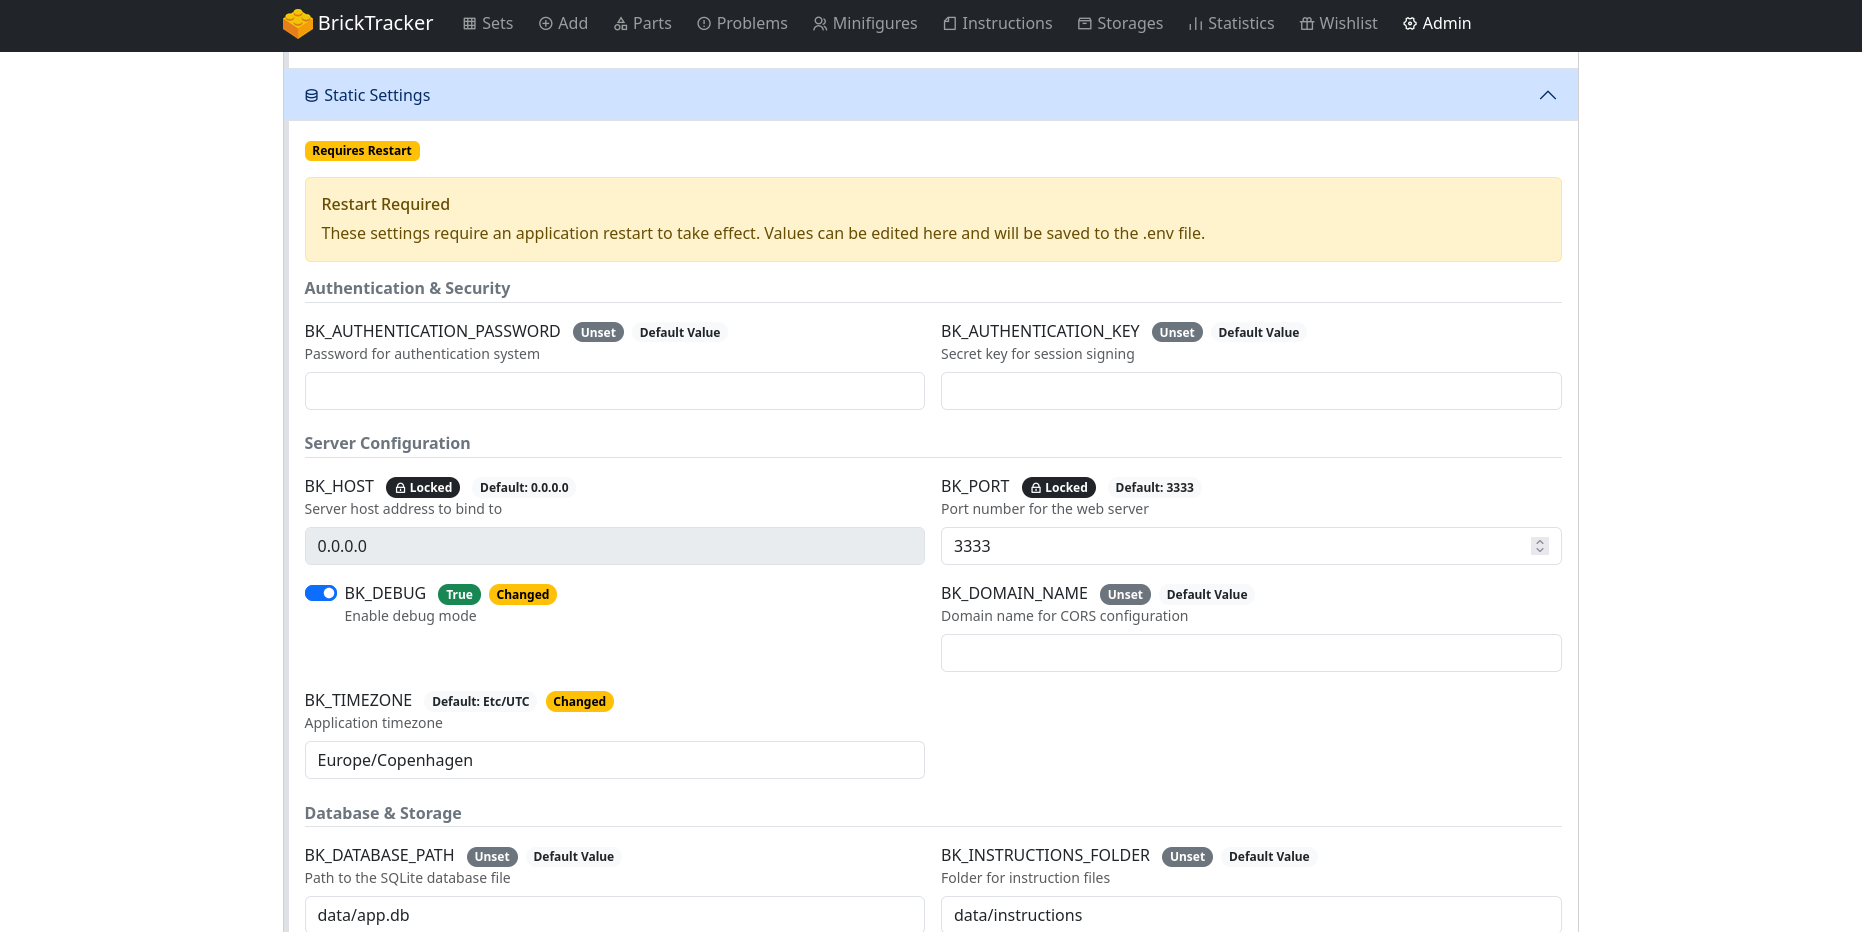The width and height of the screenshot is (1862, 932).
Task: Click the BrickTracker brick logo icon
Action: pyautogui.click(x=297, y=23)
